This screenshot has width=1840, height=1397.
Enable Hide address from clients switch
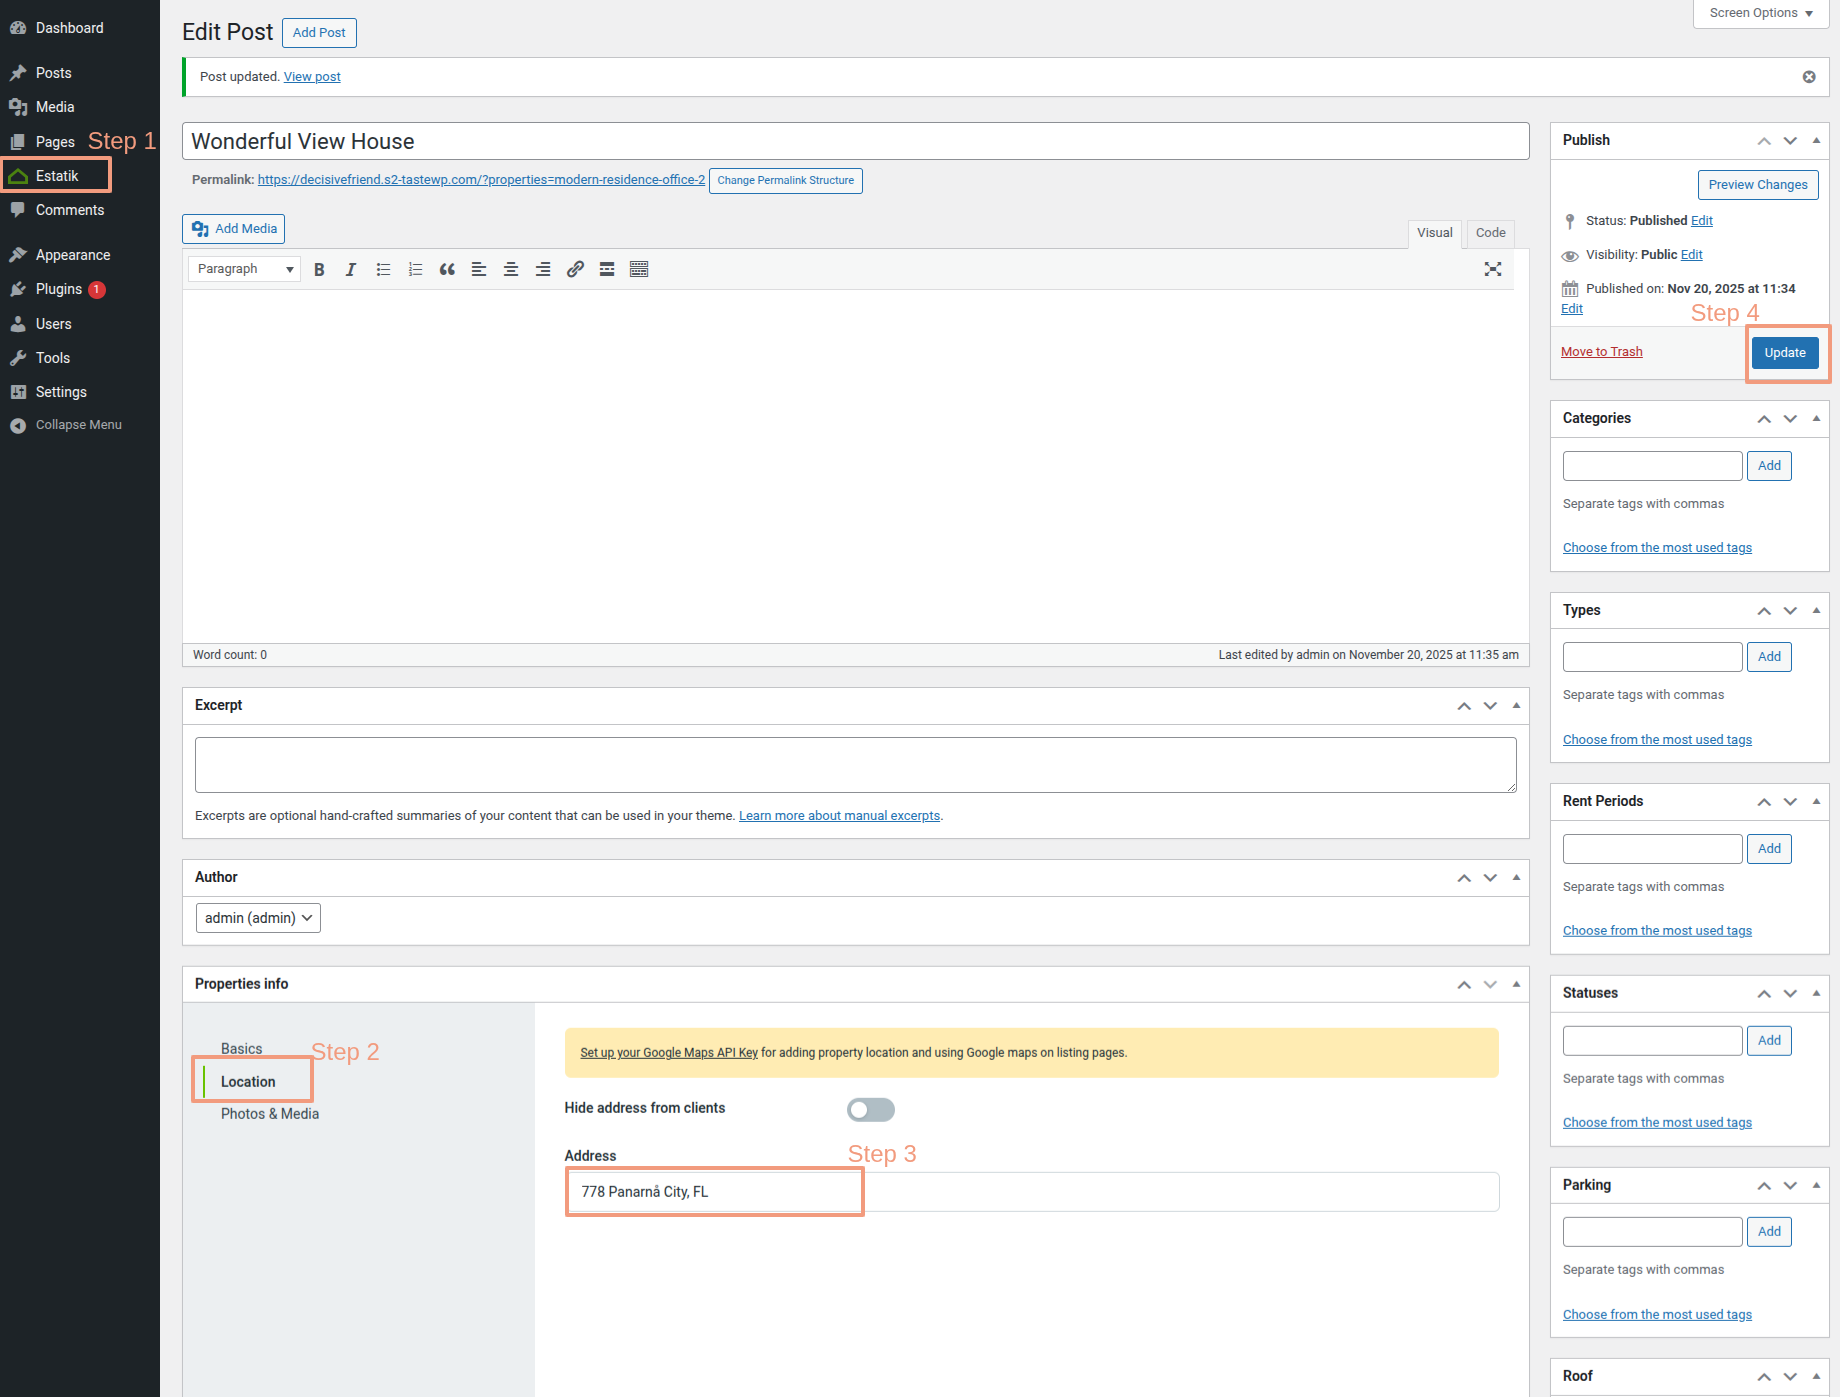coord(870,1110)
